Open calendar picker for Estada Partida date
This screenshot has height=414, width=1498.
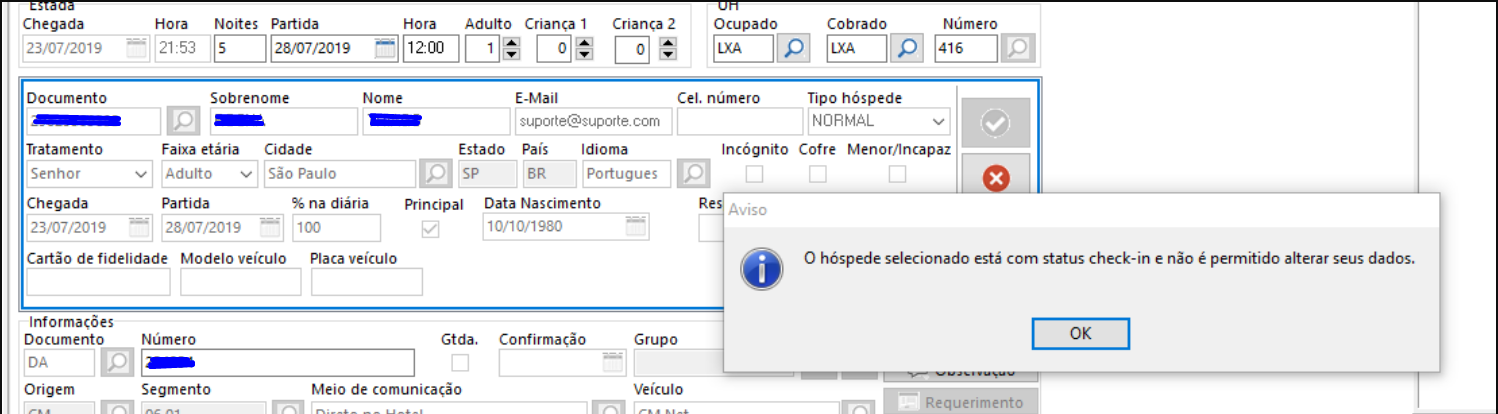click(x=384, y=48)
